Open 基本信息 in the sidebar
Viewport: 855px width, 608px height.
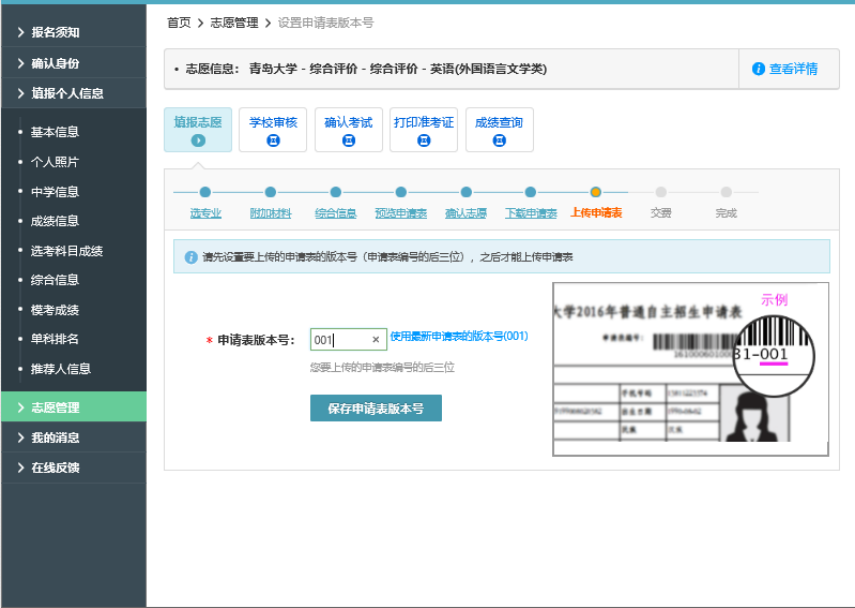tap(55, 131)
